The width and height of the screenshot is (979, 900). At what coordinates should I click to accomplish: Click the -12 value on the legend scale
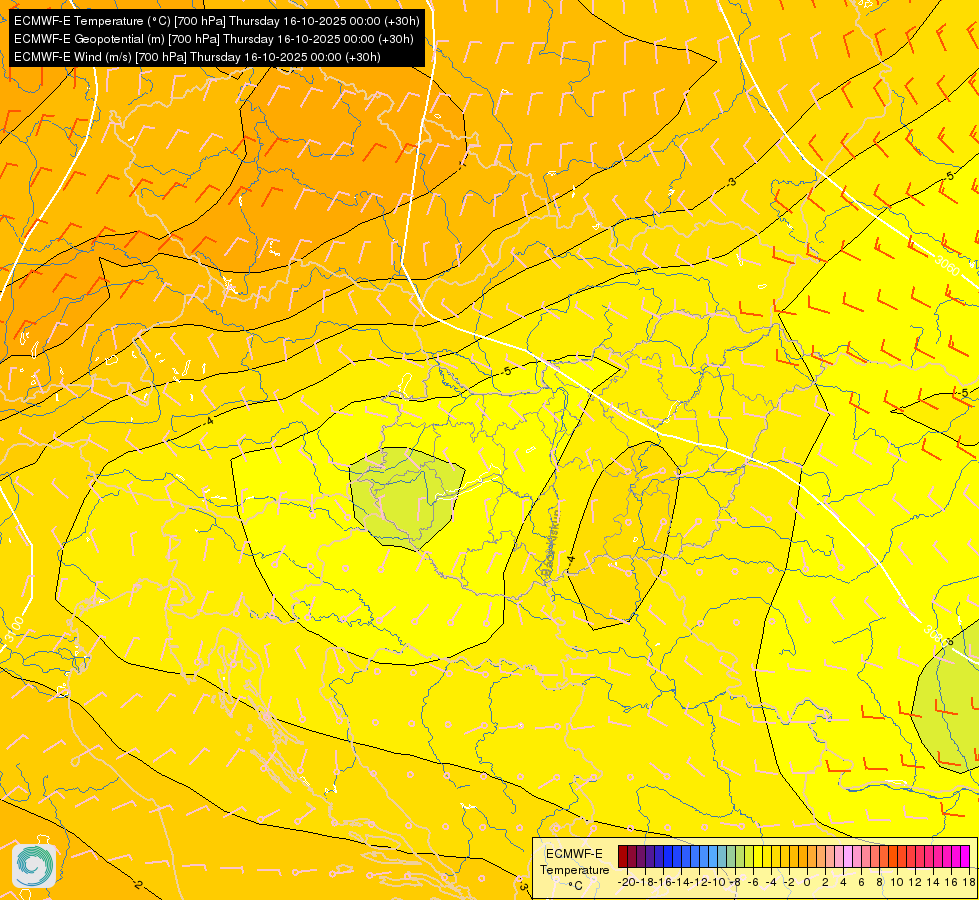coord(699,883)
